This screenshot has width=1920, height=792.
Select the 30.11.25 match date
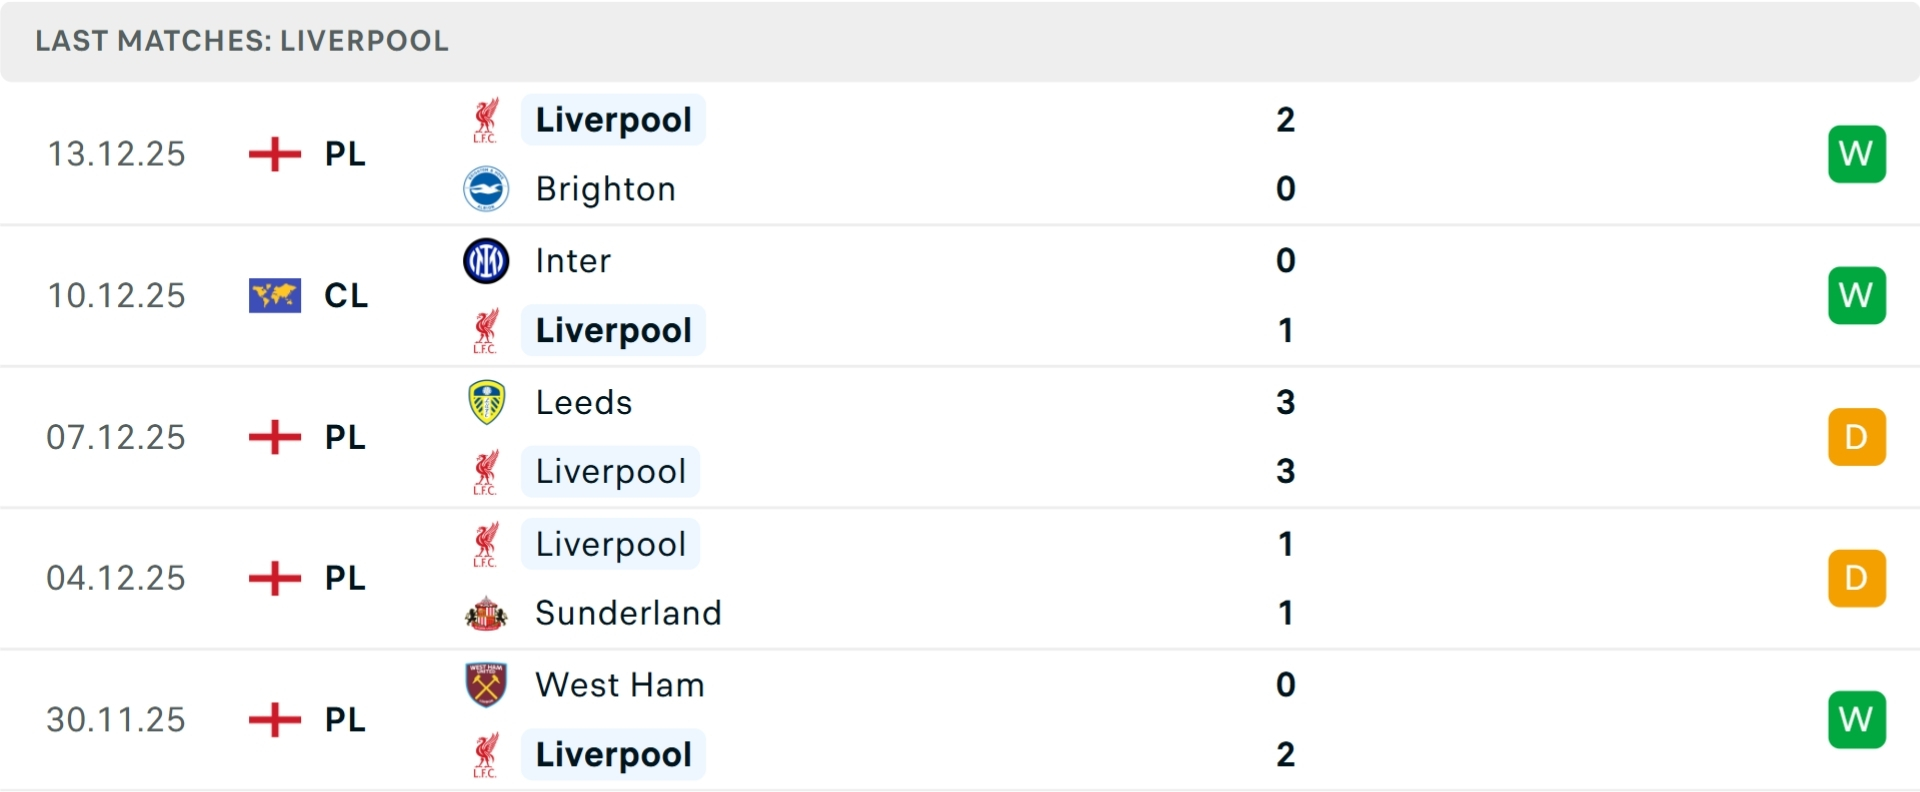(115, 719)
